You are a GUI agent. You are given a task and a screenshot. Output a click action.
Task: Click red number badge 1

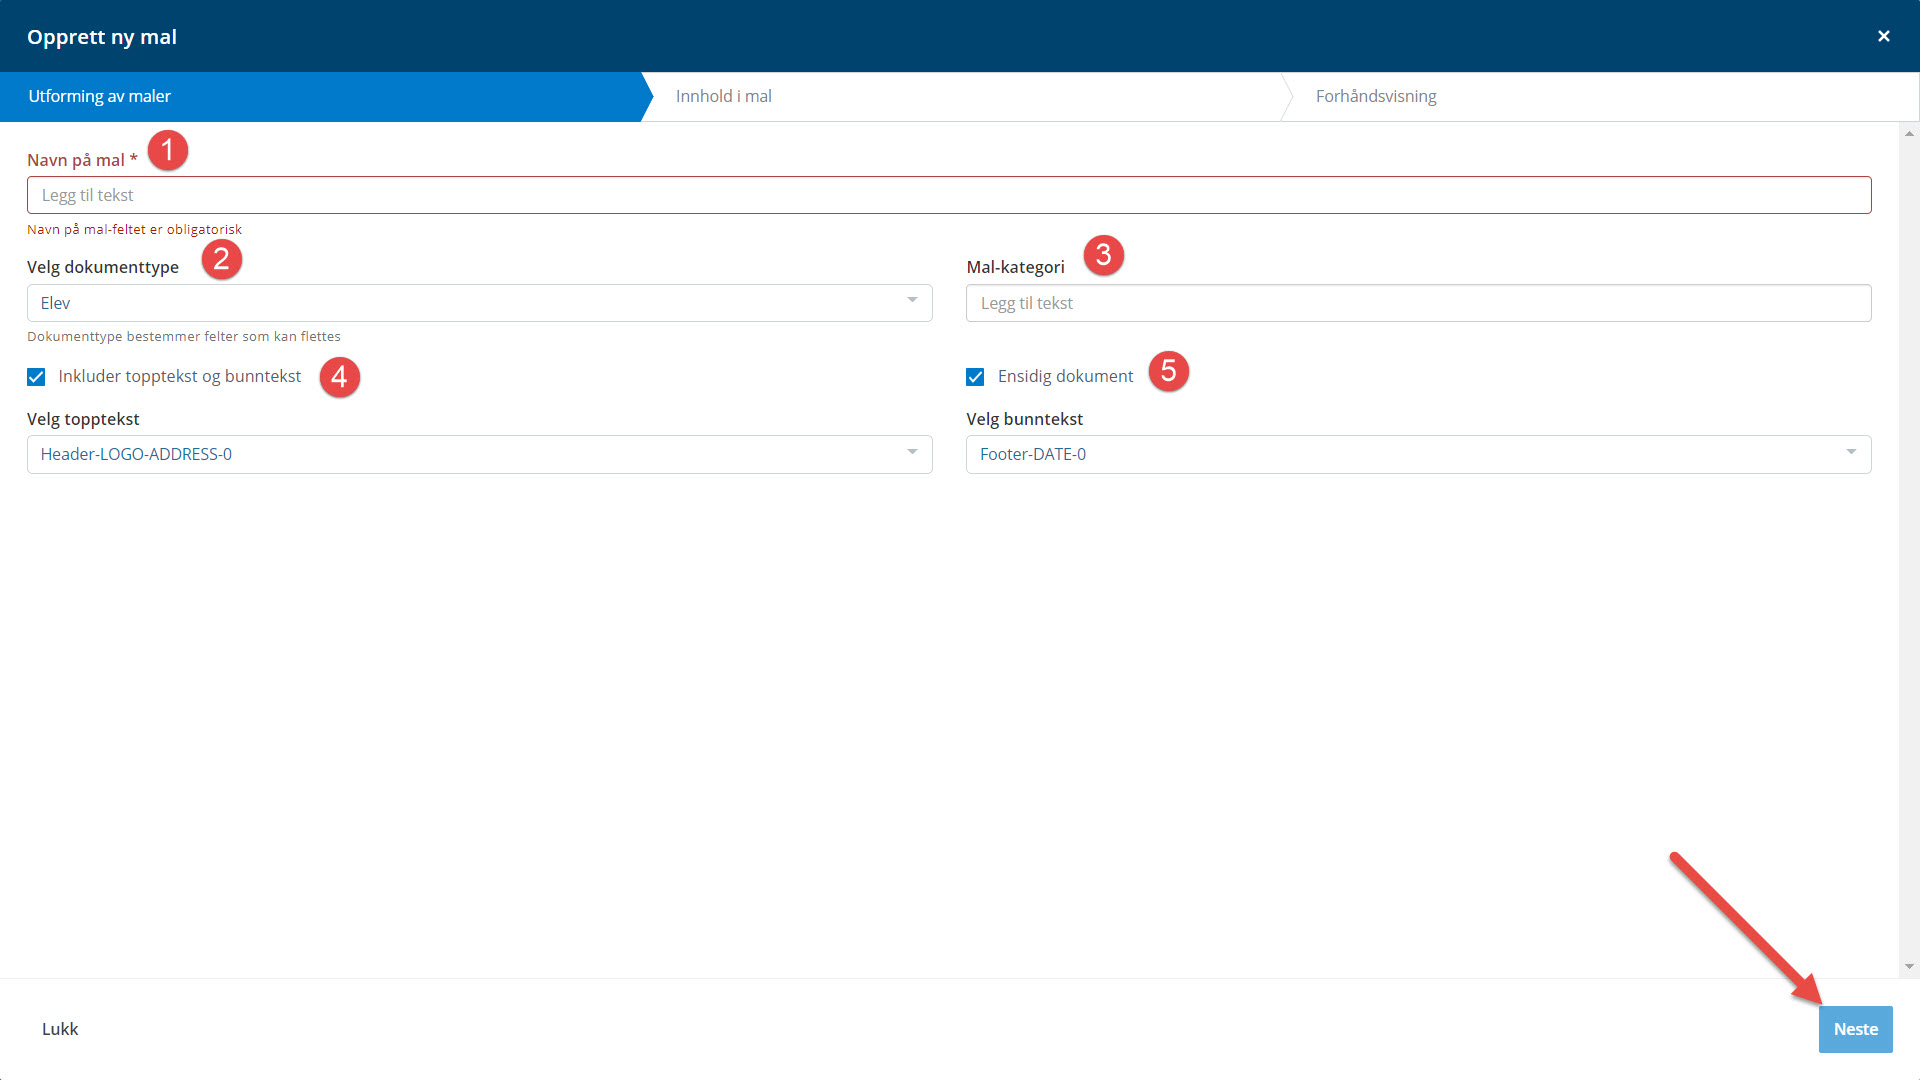click(x=168, y=150)
